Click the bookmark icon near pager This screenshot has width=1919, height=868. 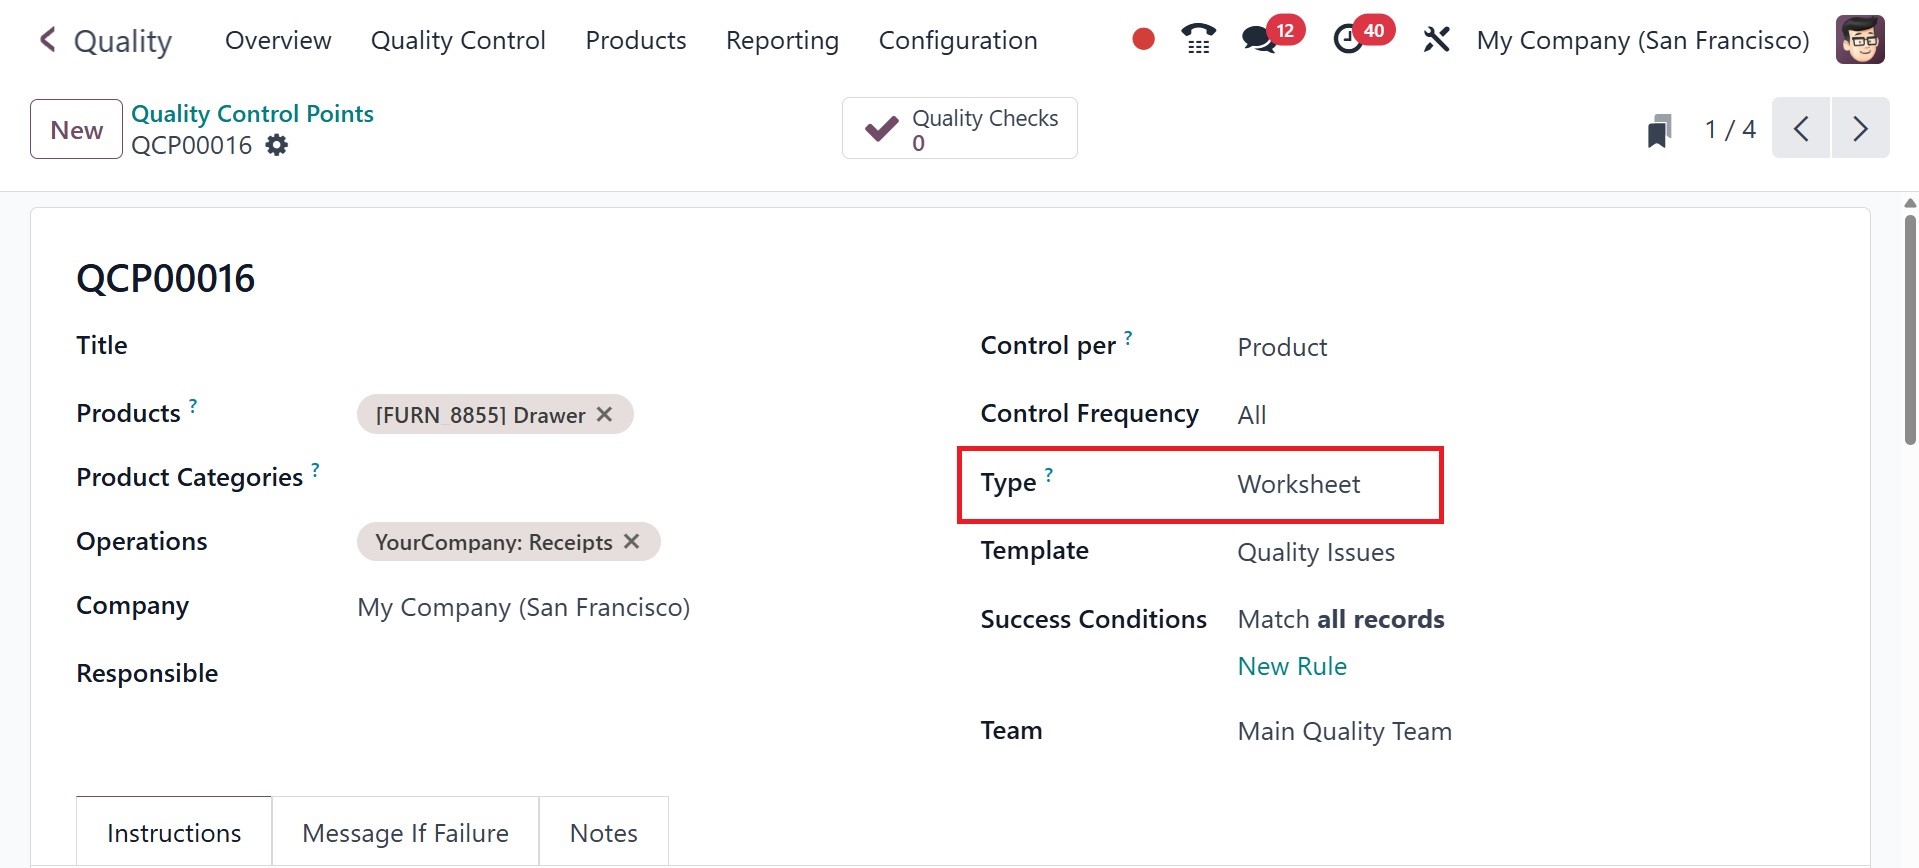click(1659, 130)
